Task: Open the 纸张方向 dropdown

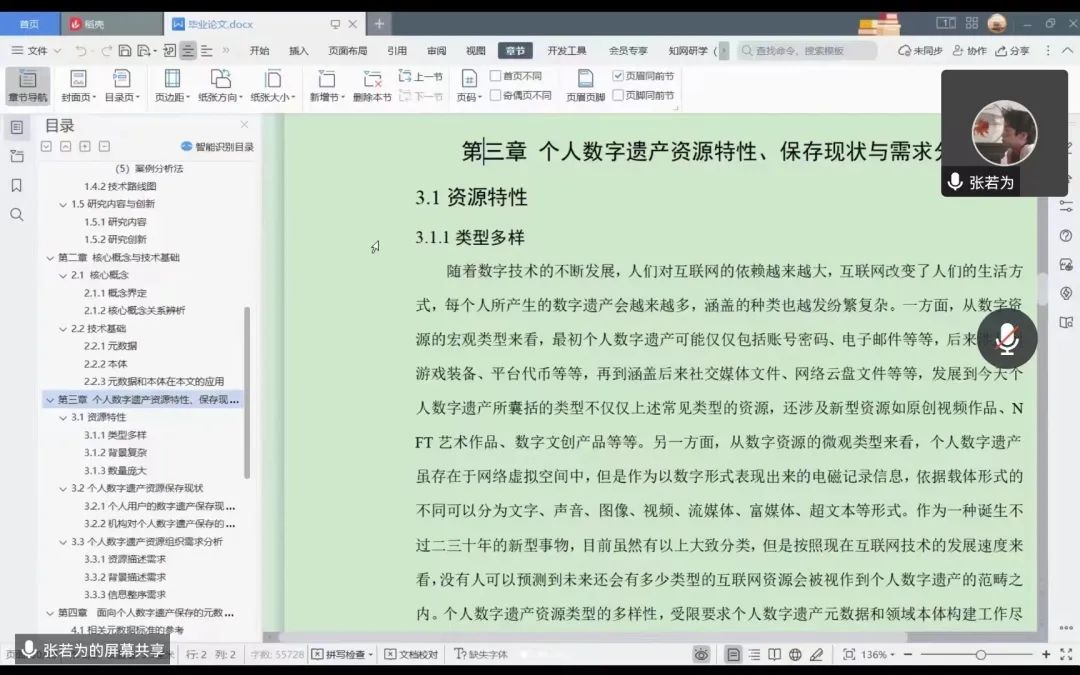Action: 219,85
